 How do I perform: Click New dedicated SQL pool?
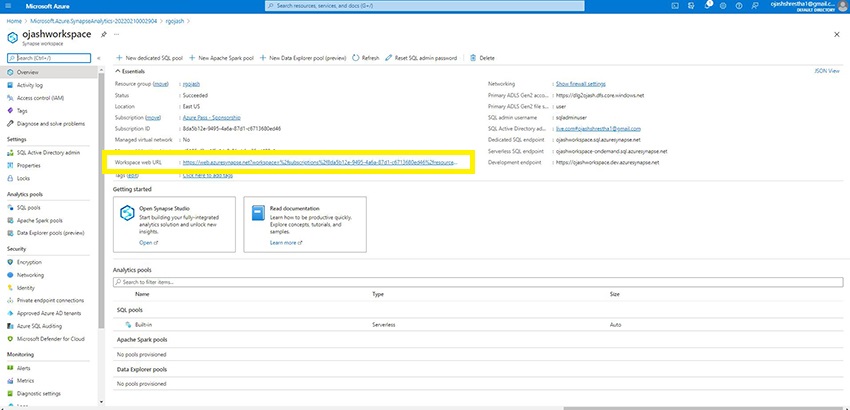coord(149,58)
